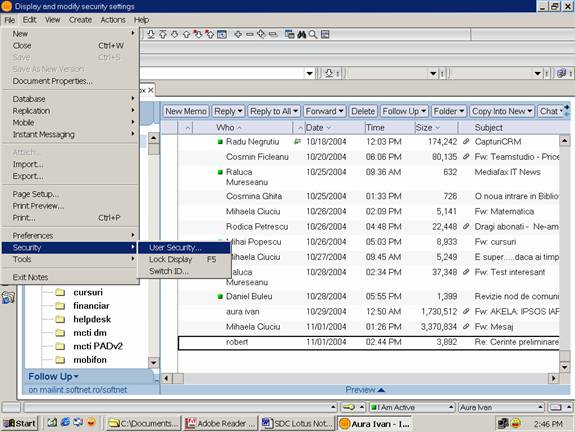Select Print Preview... menu item
This screenshot has height=432, width=575.
(70, 206)
